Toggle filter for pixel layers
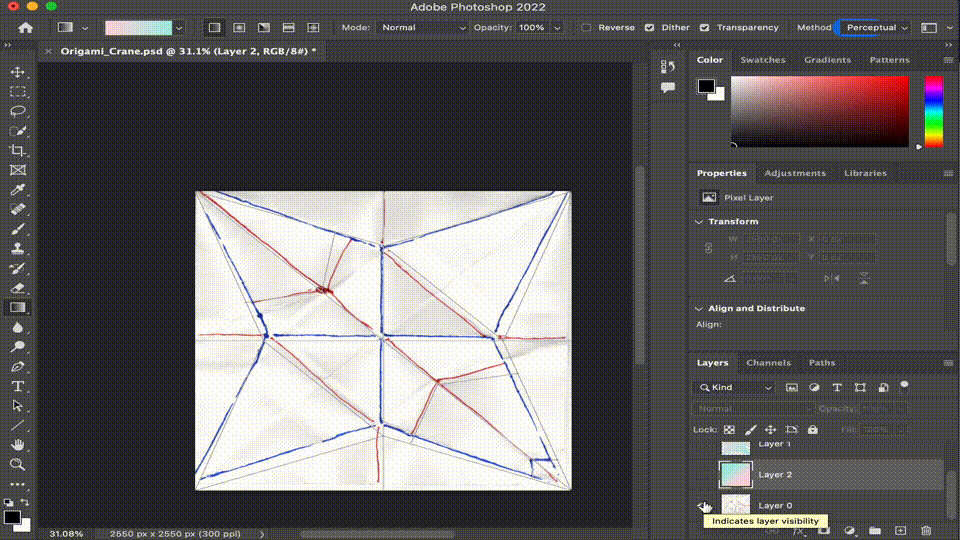The height and width of the screenshot is (540, 960). [792, 388]
